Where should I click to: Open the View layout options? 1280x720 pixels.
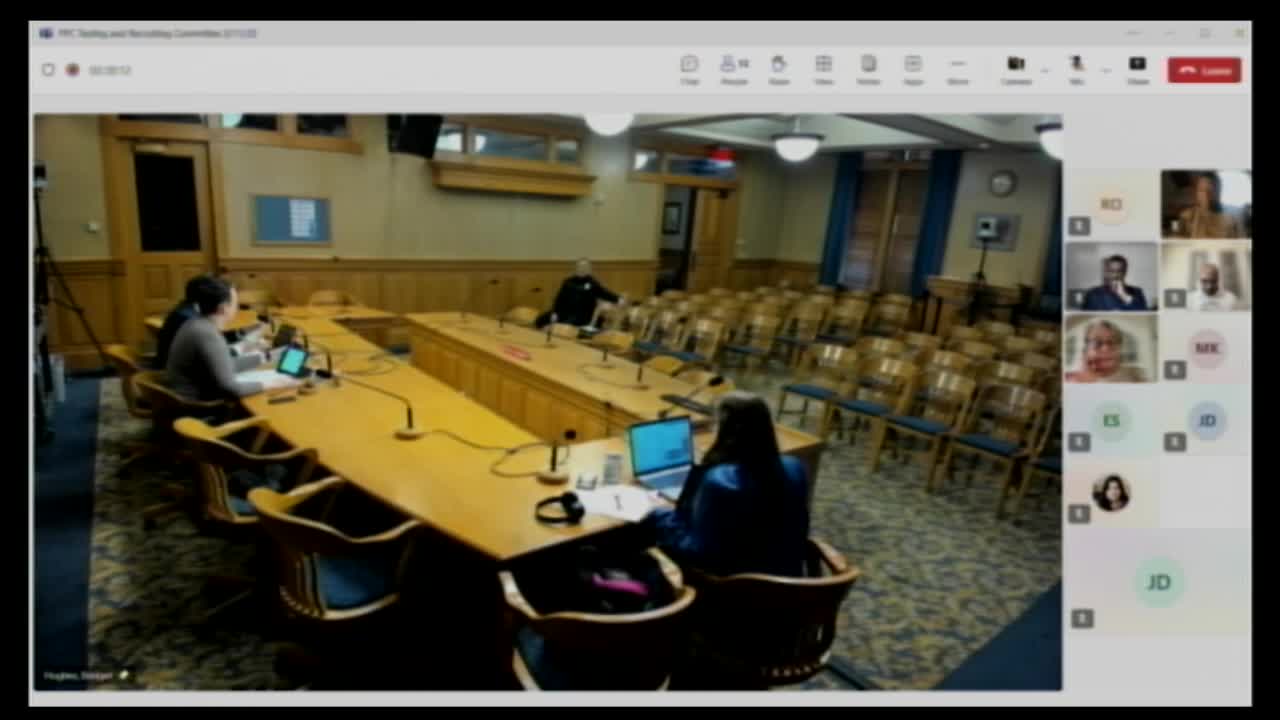point(823,69)
